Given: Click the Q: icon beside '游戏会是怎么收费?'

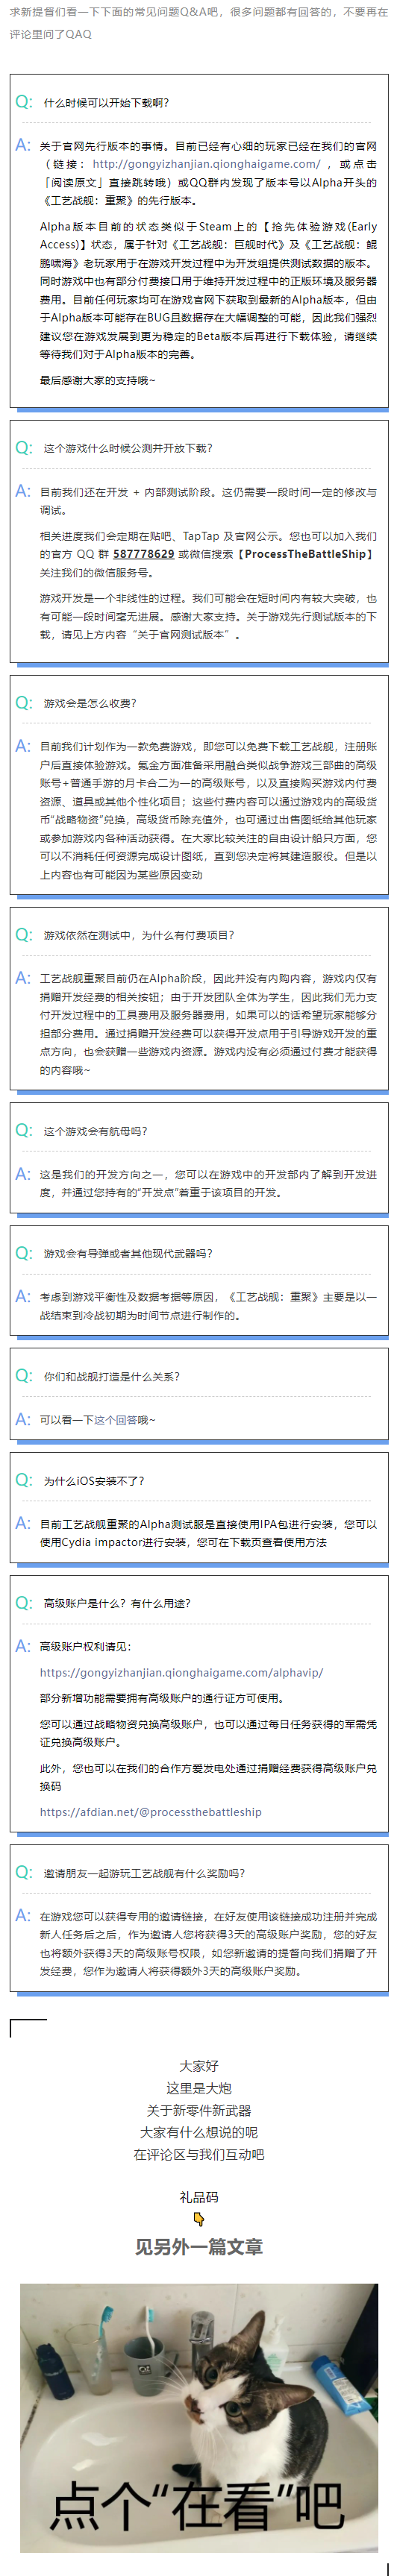Looking at the screenshot, I should coord(24,703).
